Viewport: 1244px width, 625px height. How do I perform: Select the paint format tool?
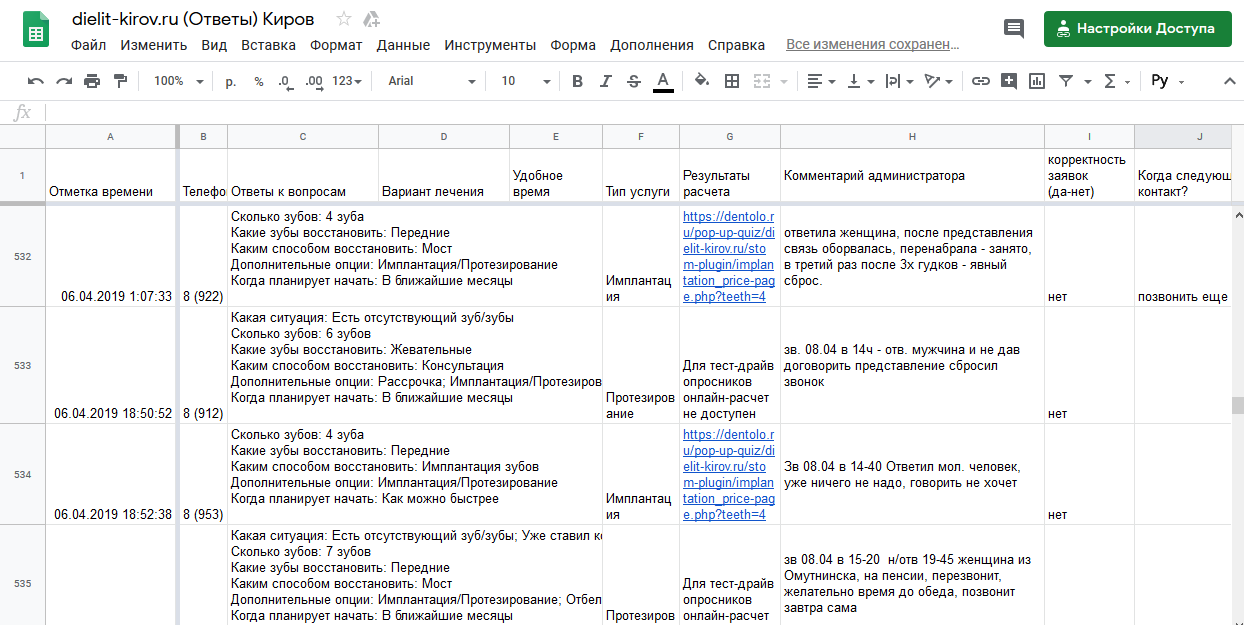pyautogui.click(x=120, y=81)
